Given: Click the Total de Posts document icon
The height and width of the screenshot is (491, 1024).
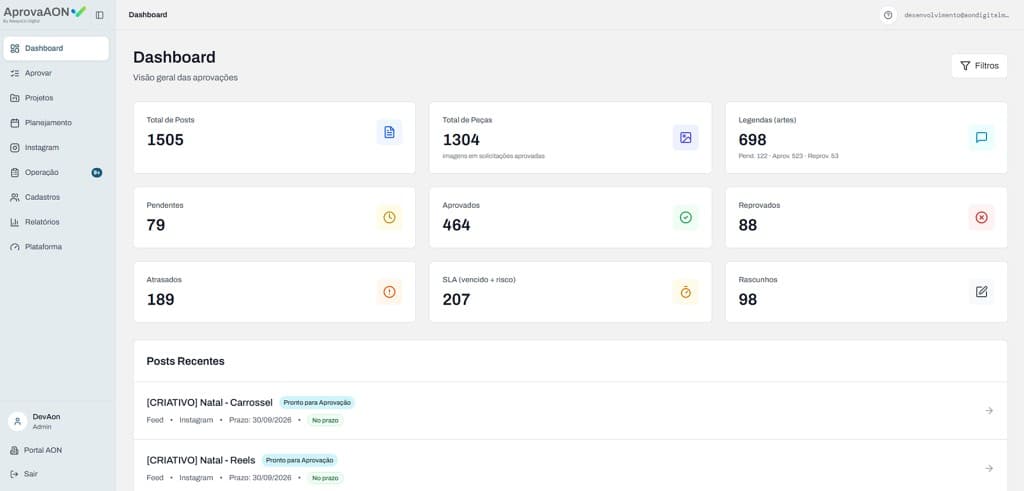Looking at the screenshot, I should (389, 133).
